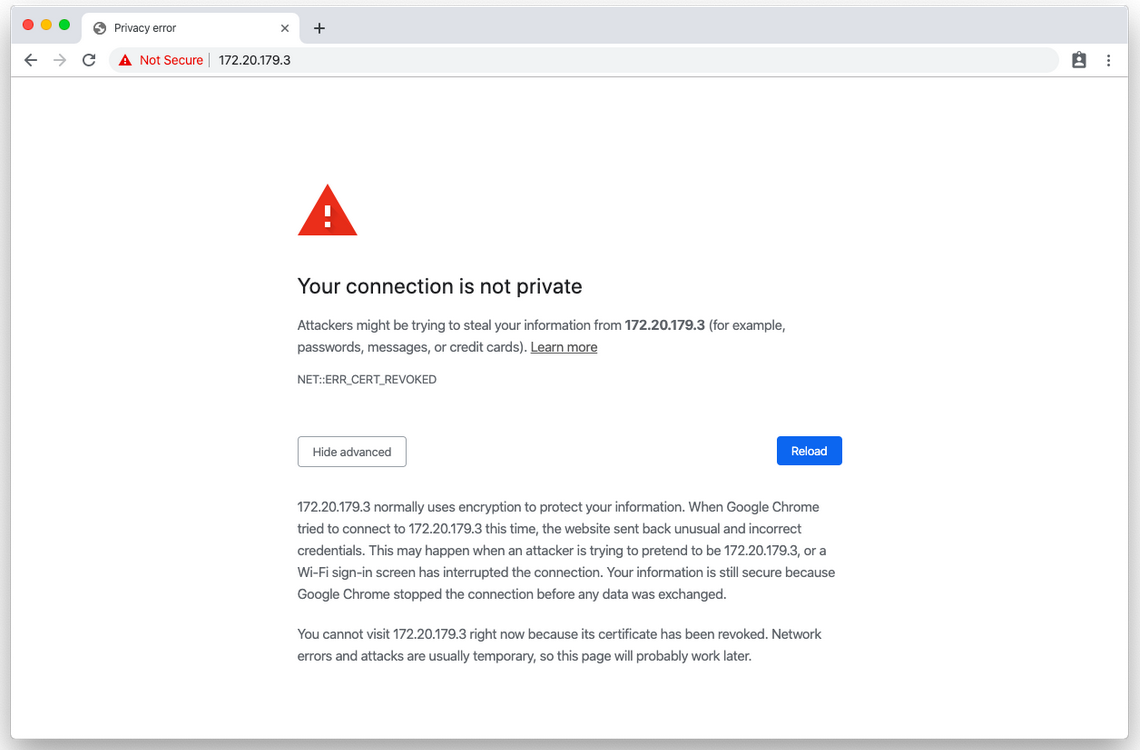
Task: Click the large red warning triangle on page
Action: (x=327, y=212)
